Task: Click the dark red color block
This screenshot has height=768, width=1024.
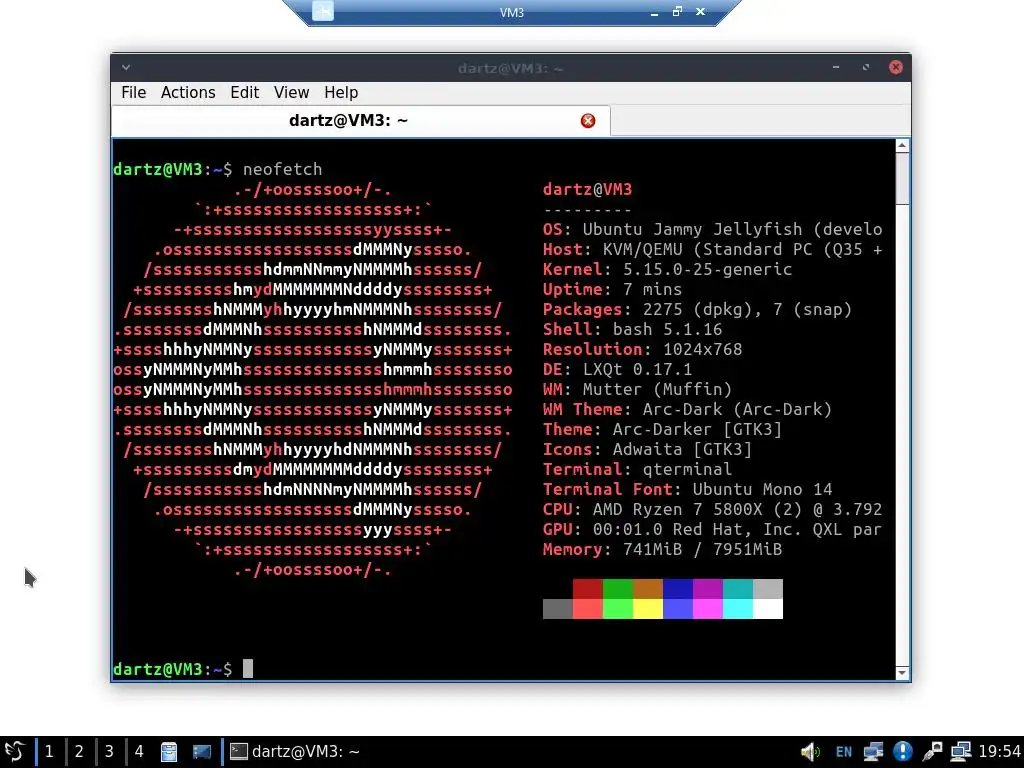Action: click(588, 588)
